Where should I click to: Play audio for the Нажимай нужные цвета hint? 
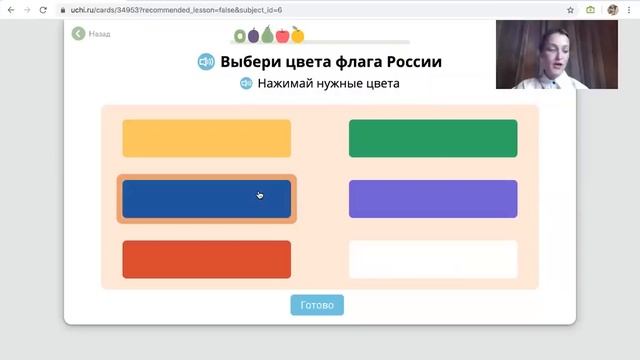[x=246, y=83]
